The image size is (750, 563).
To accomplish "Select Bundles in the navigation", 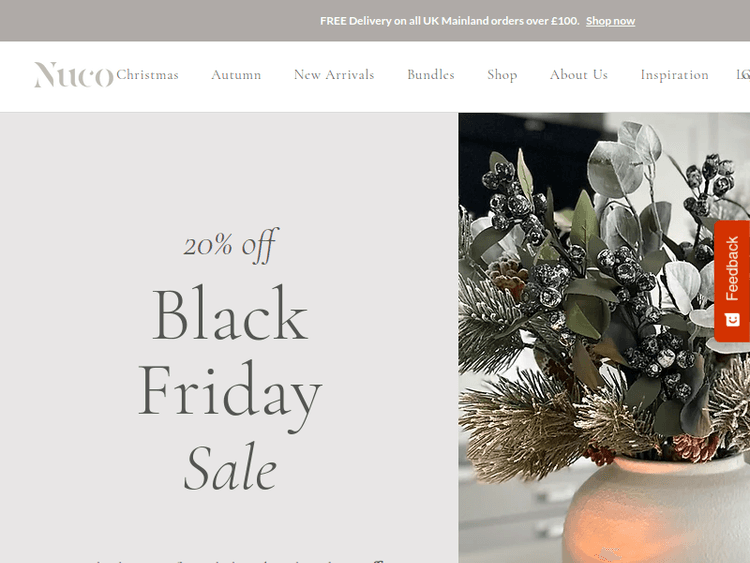I will [x=431, y=75].
